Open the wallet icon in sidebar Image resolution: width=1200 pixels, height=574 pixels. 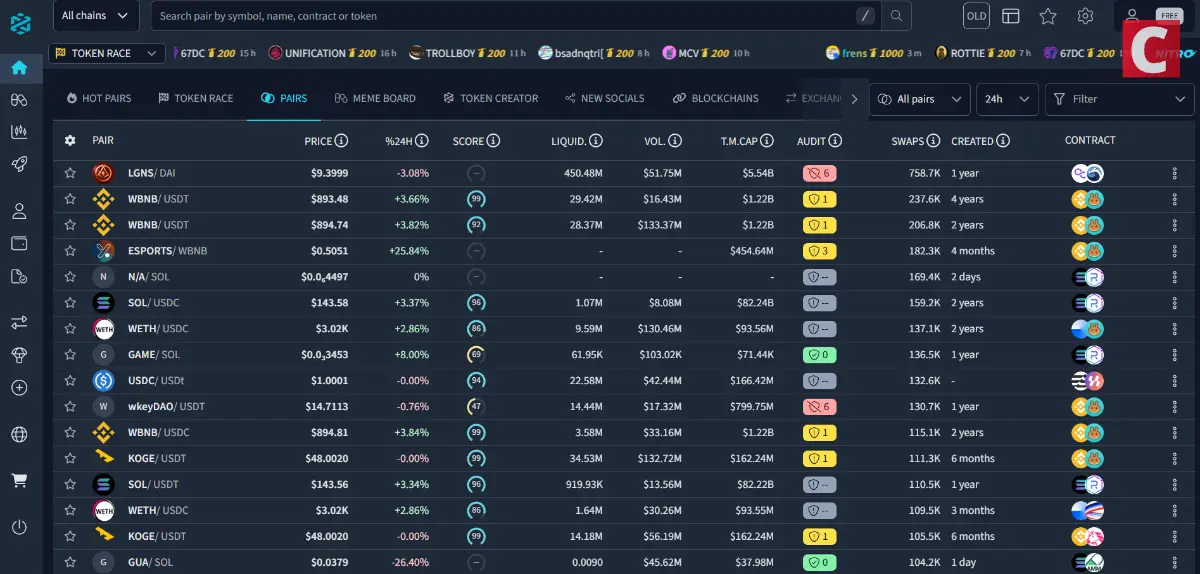19,243
